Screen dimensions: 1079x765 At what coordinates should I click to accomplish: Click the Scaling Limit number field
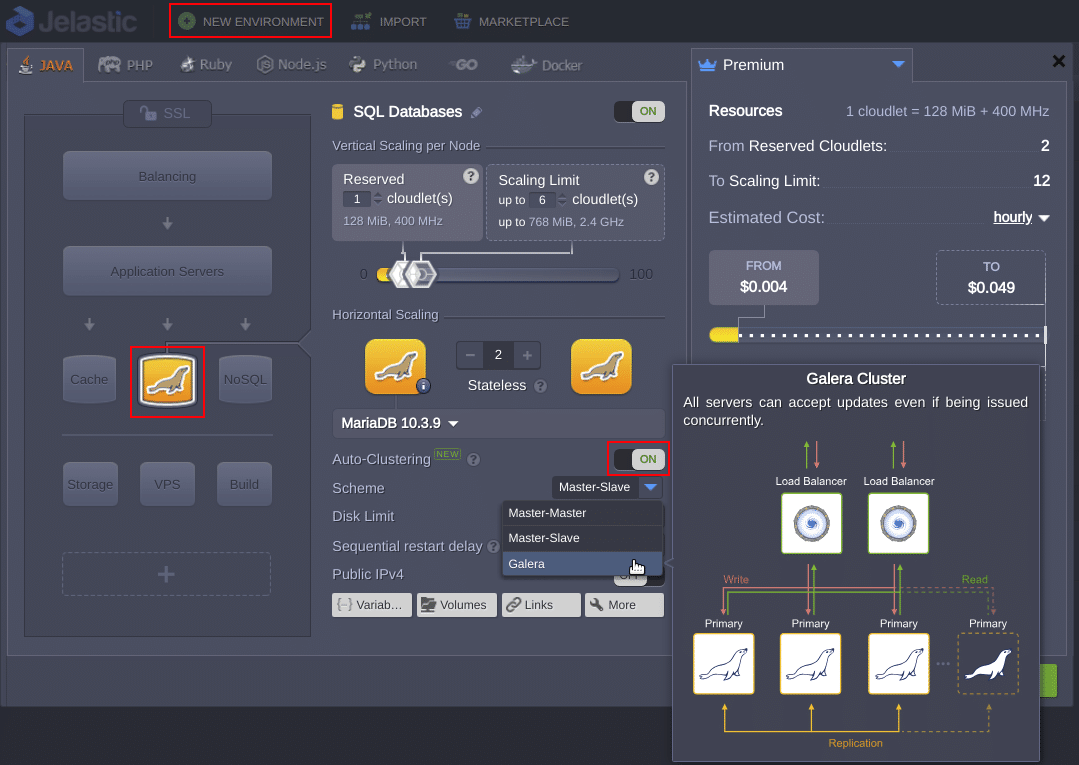click(542, 200)
